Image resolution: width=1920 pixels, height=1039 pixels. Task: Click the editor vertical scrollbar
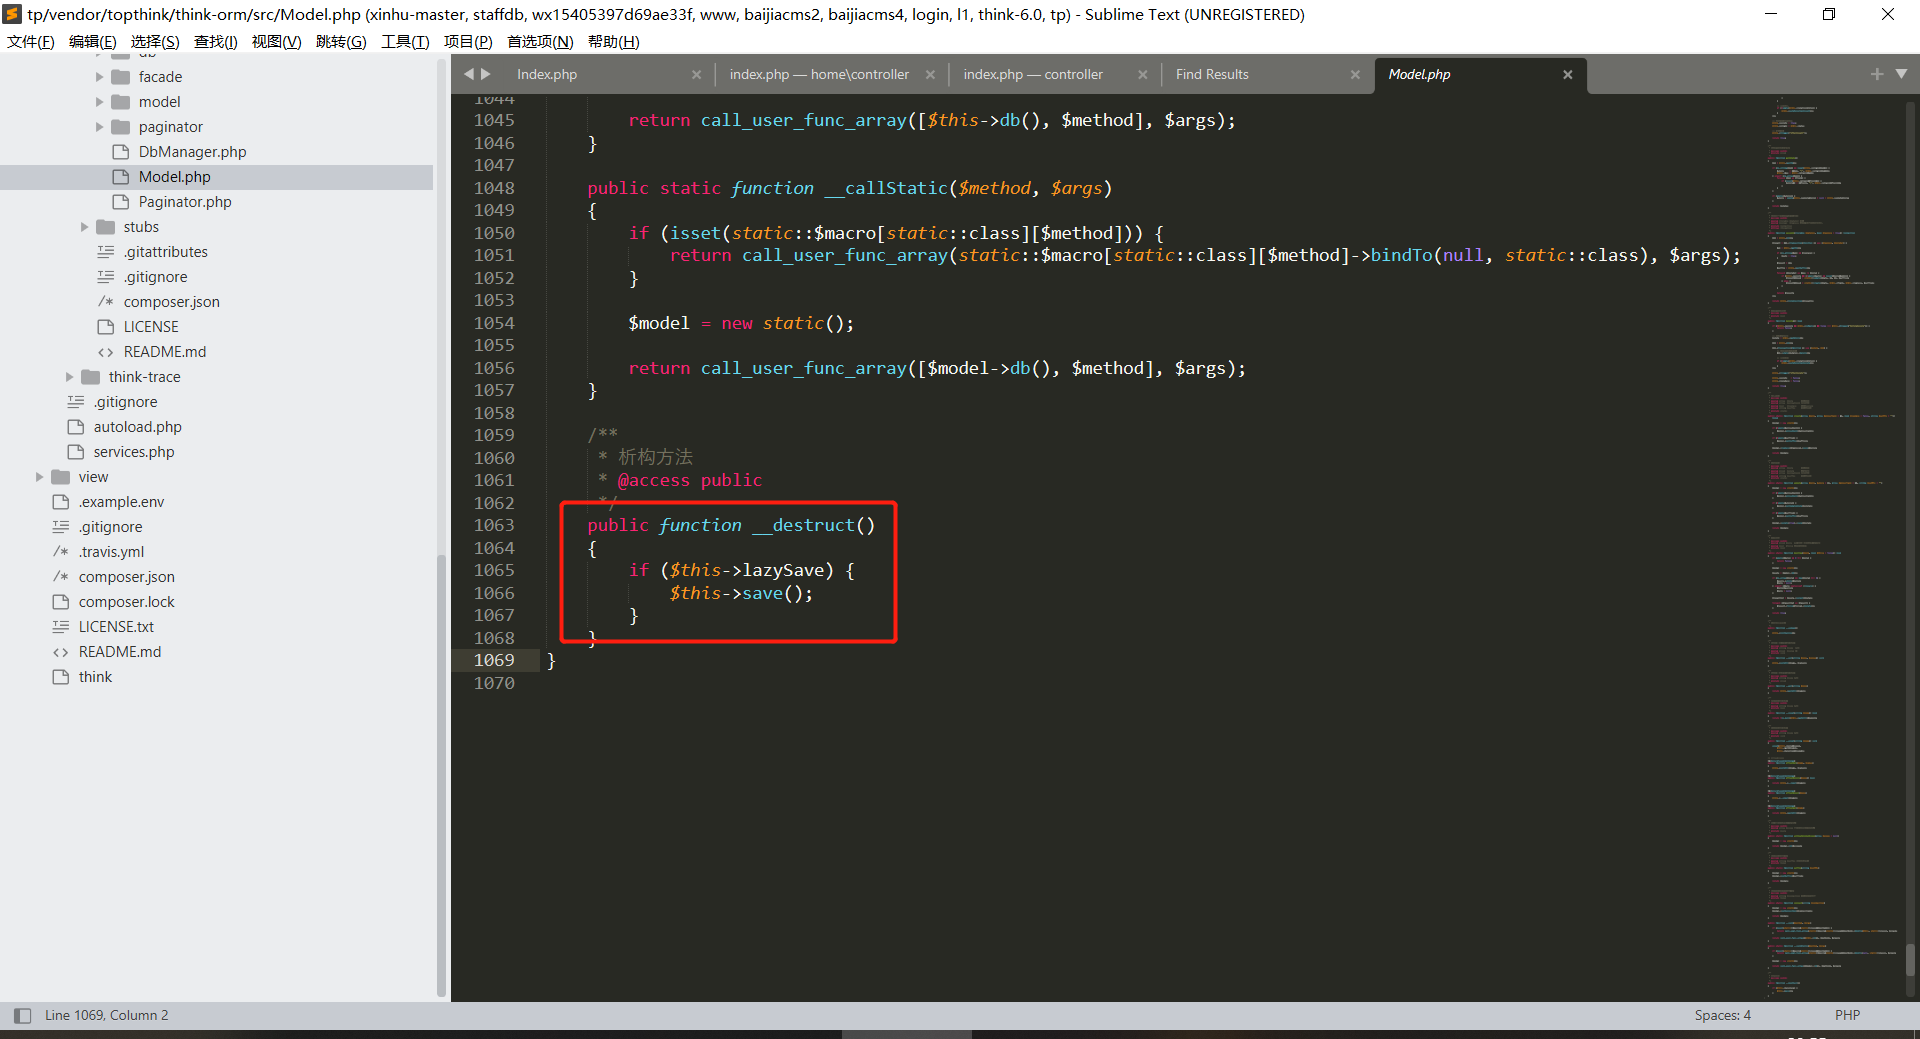pos(1910,958)
